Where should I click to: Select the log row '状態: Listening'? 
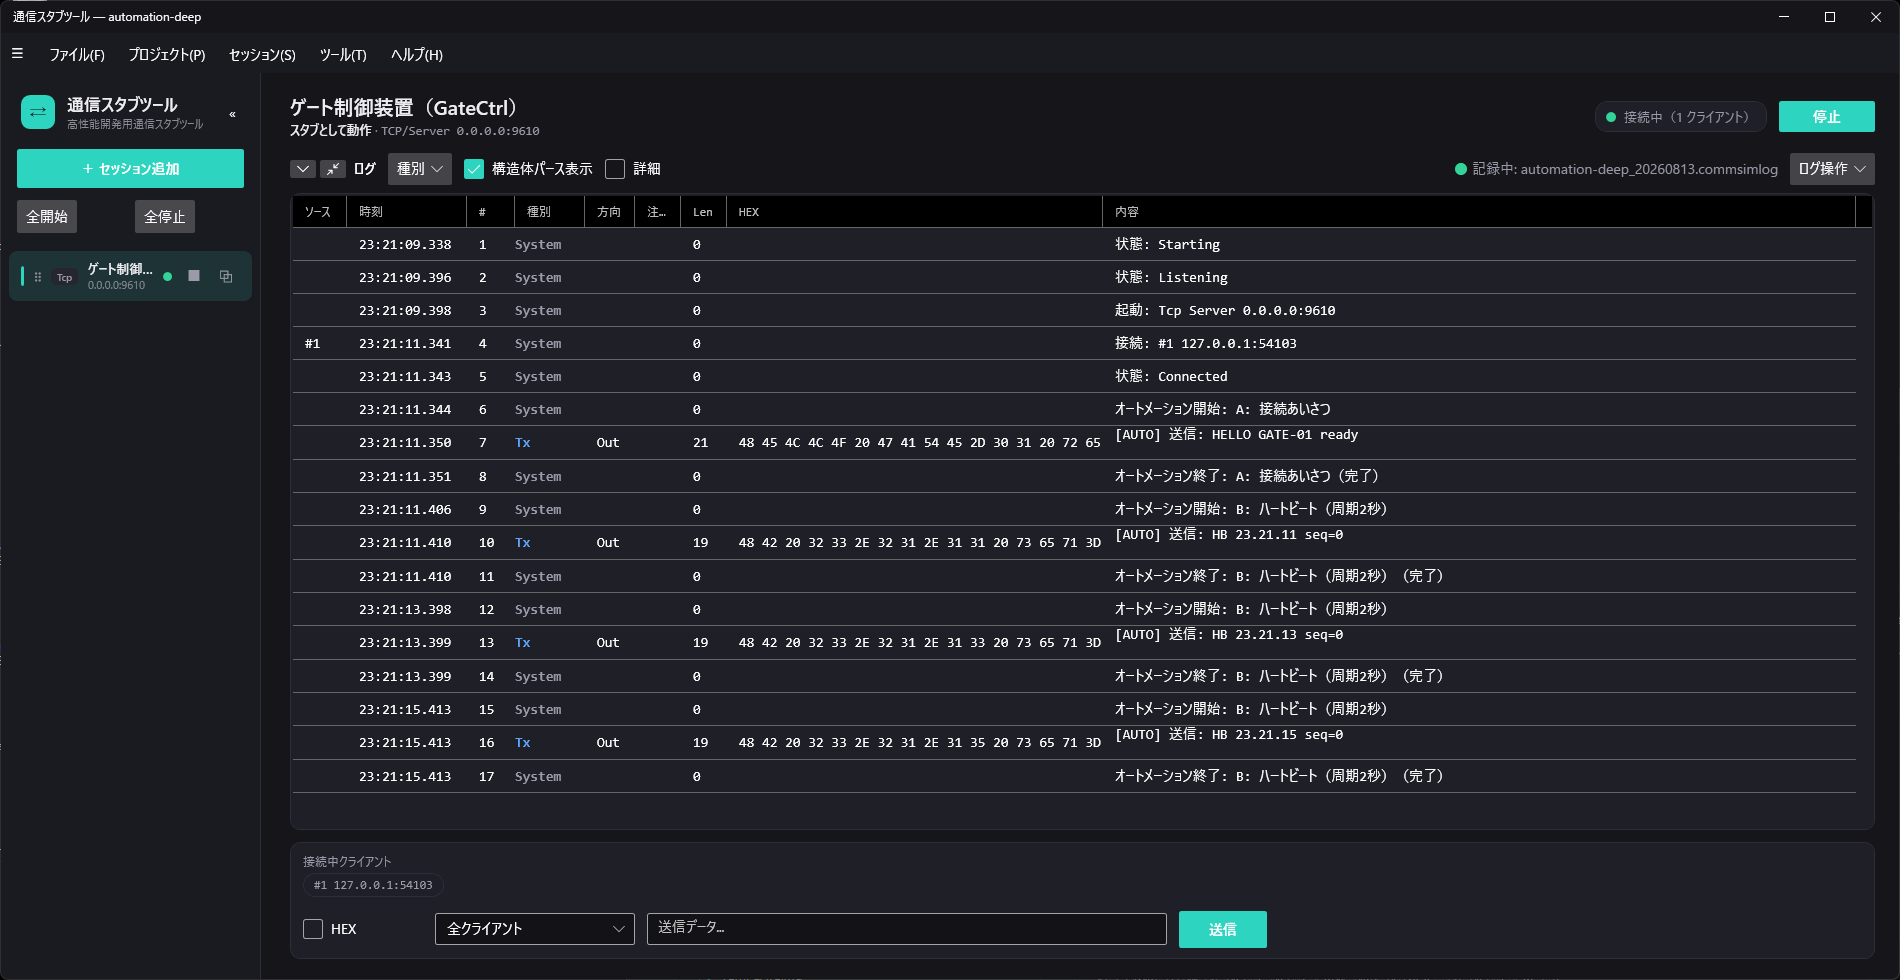point(1074,277)
